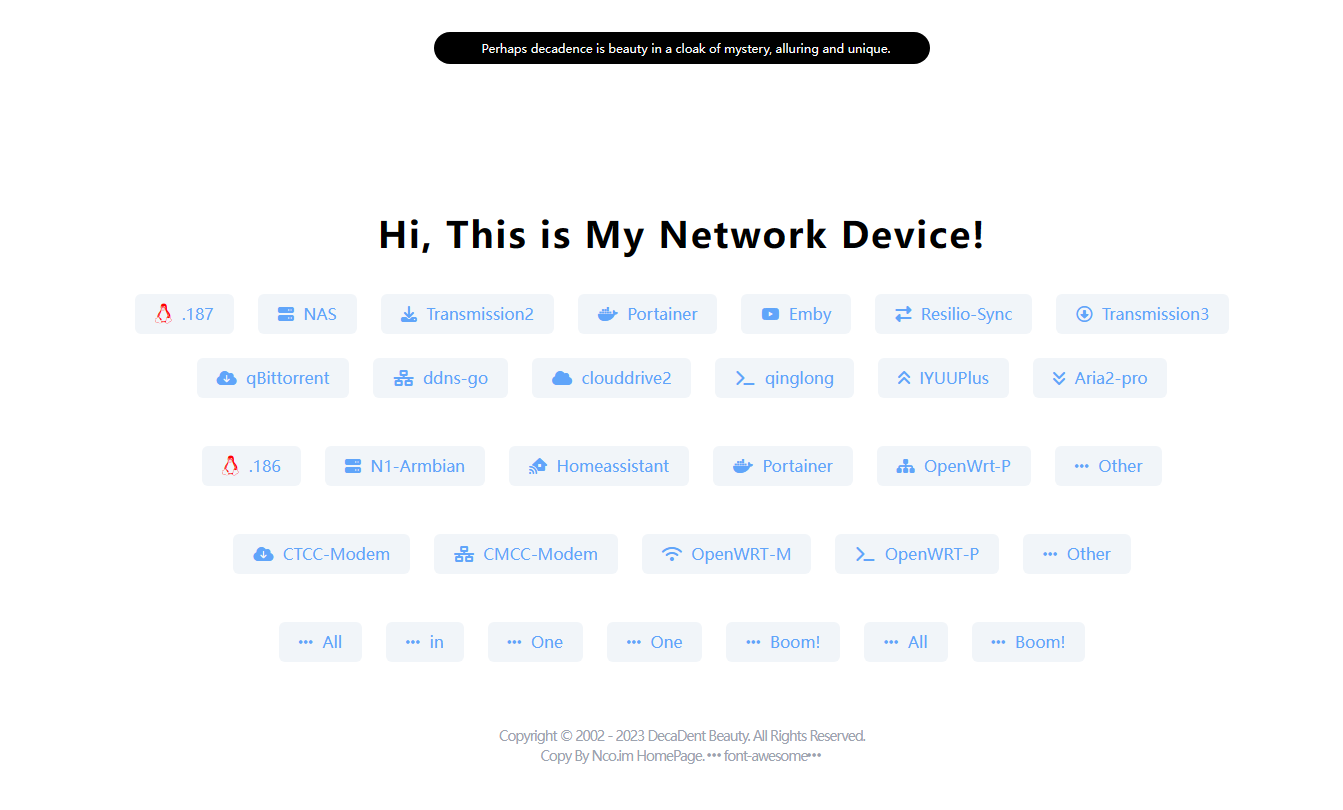1343x810 pixels.
Task: Click the play icon on Emby
Action: [x=770, y=314]
